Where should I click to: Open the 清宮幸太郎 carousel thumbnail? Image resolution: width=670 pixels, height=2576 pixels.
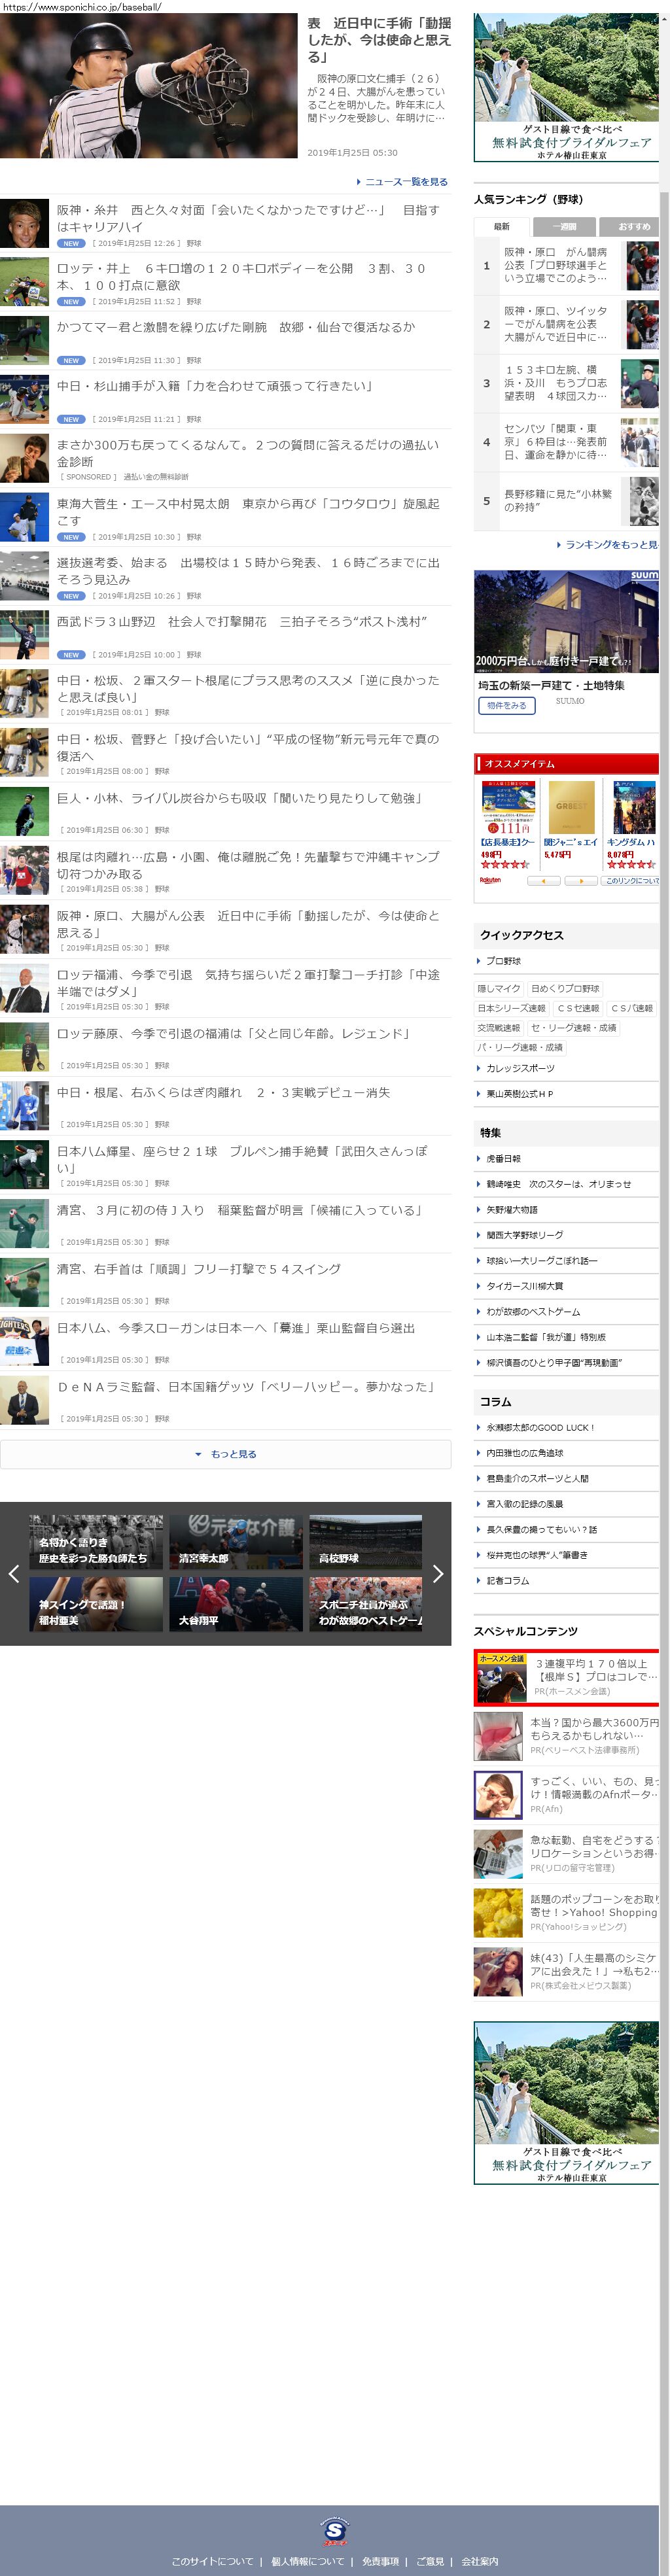point(236,1541)
